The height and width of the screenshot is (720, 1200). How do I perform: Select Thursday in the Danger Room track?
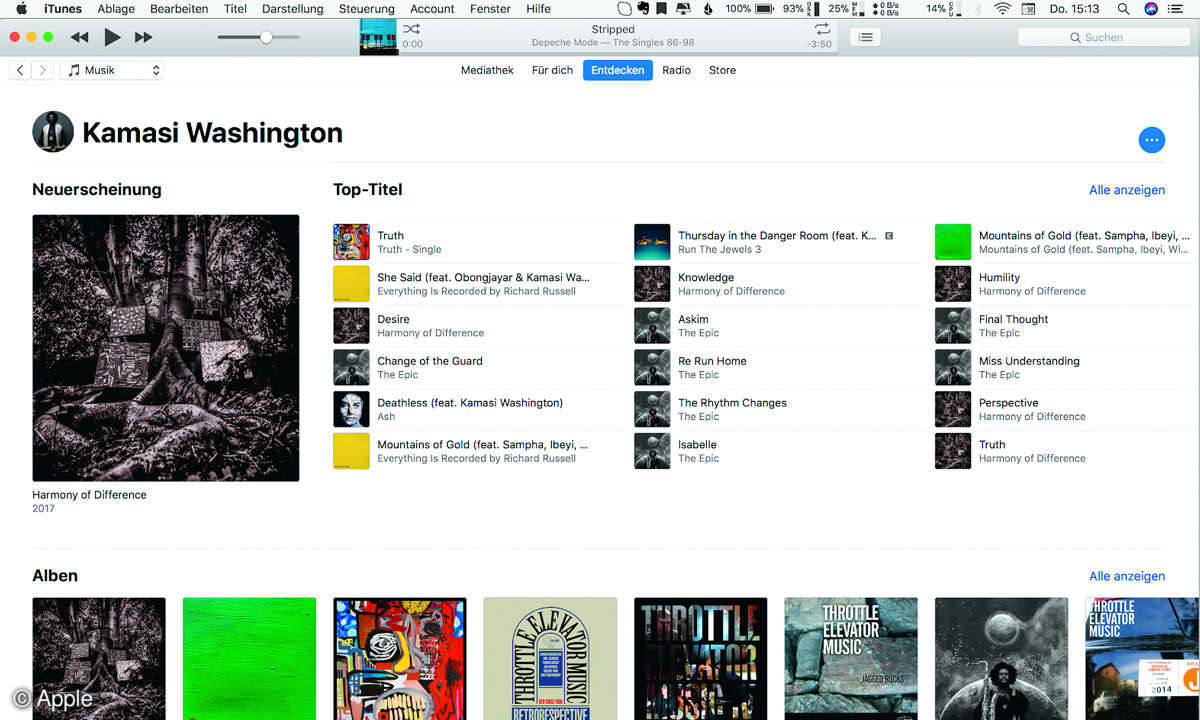(x=778, y=242)
